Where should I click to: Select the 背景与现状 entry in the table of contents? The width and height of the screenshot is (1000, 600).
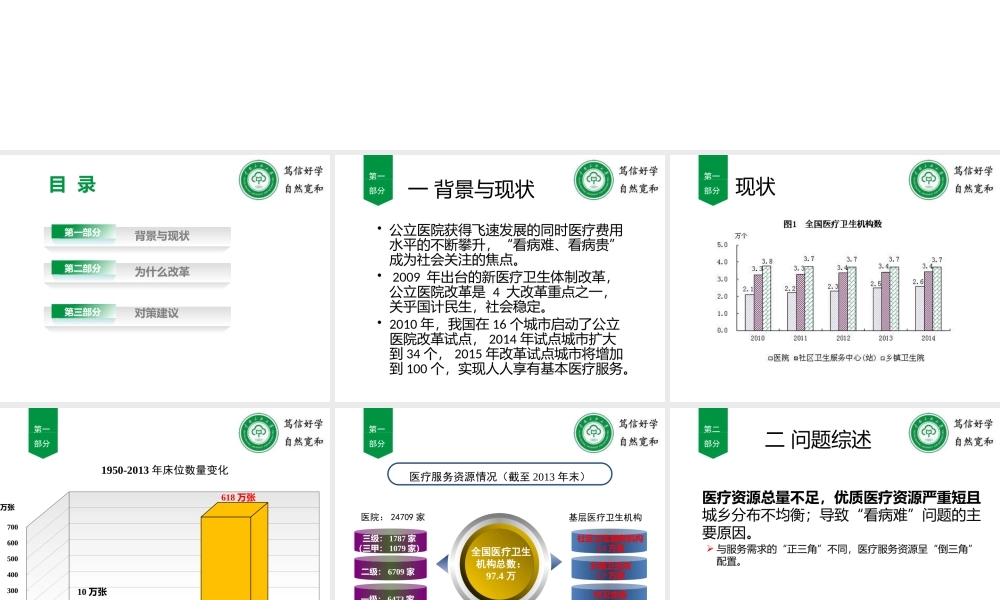click(161, 235)
